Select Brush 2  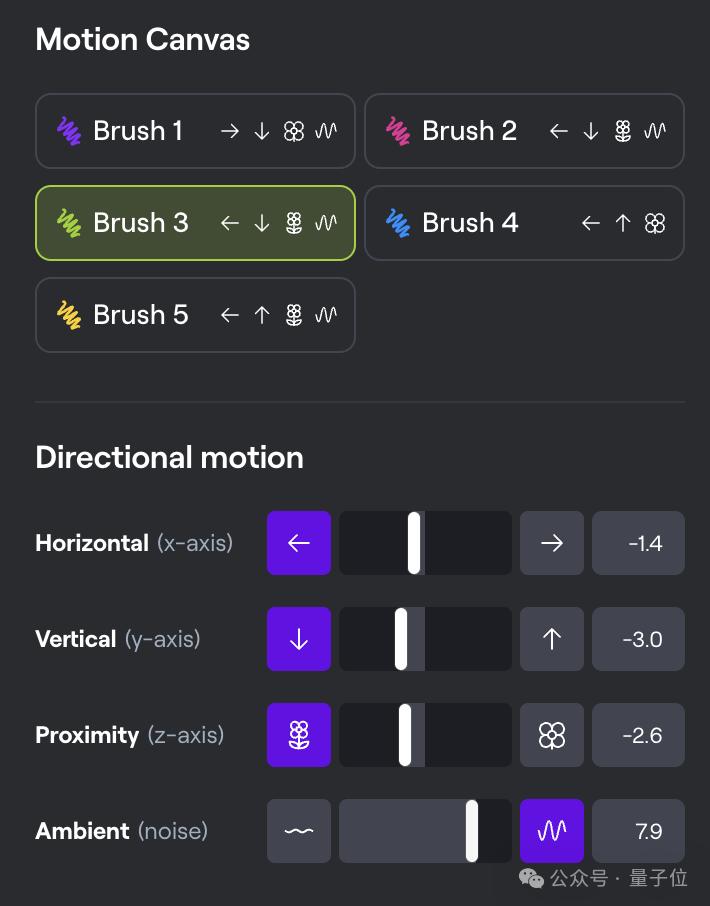pyautogui.click(x=525, y=131)
